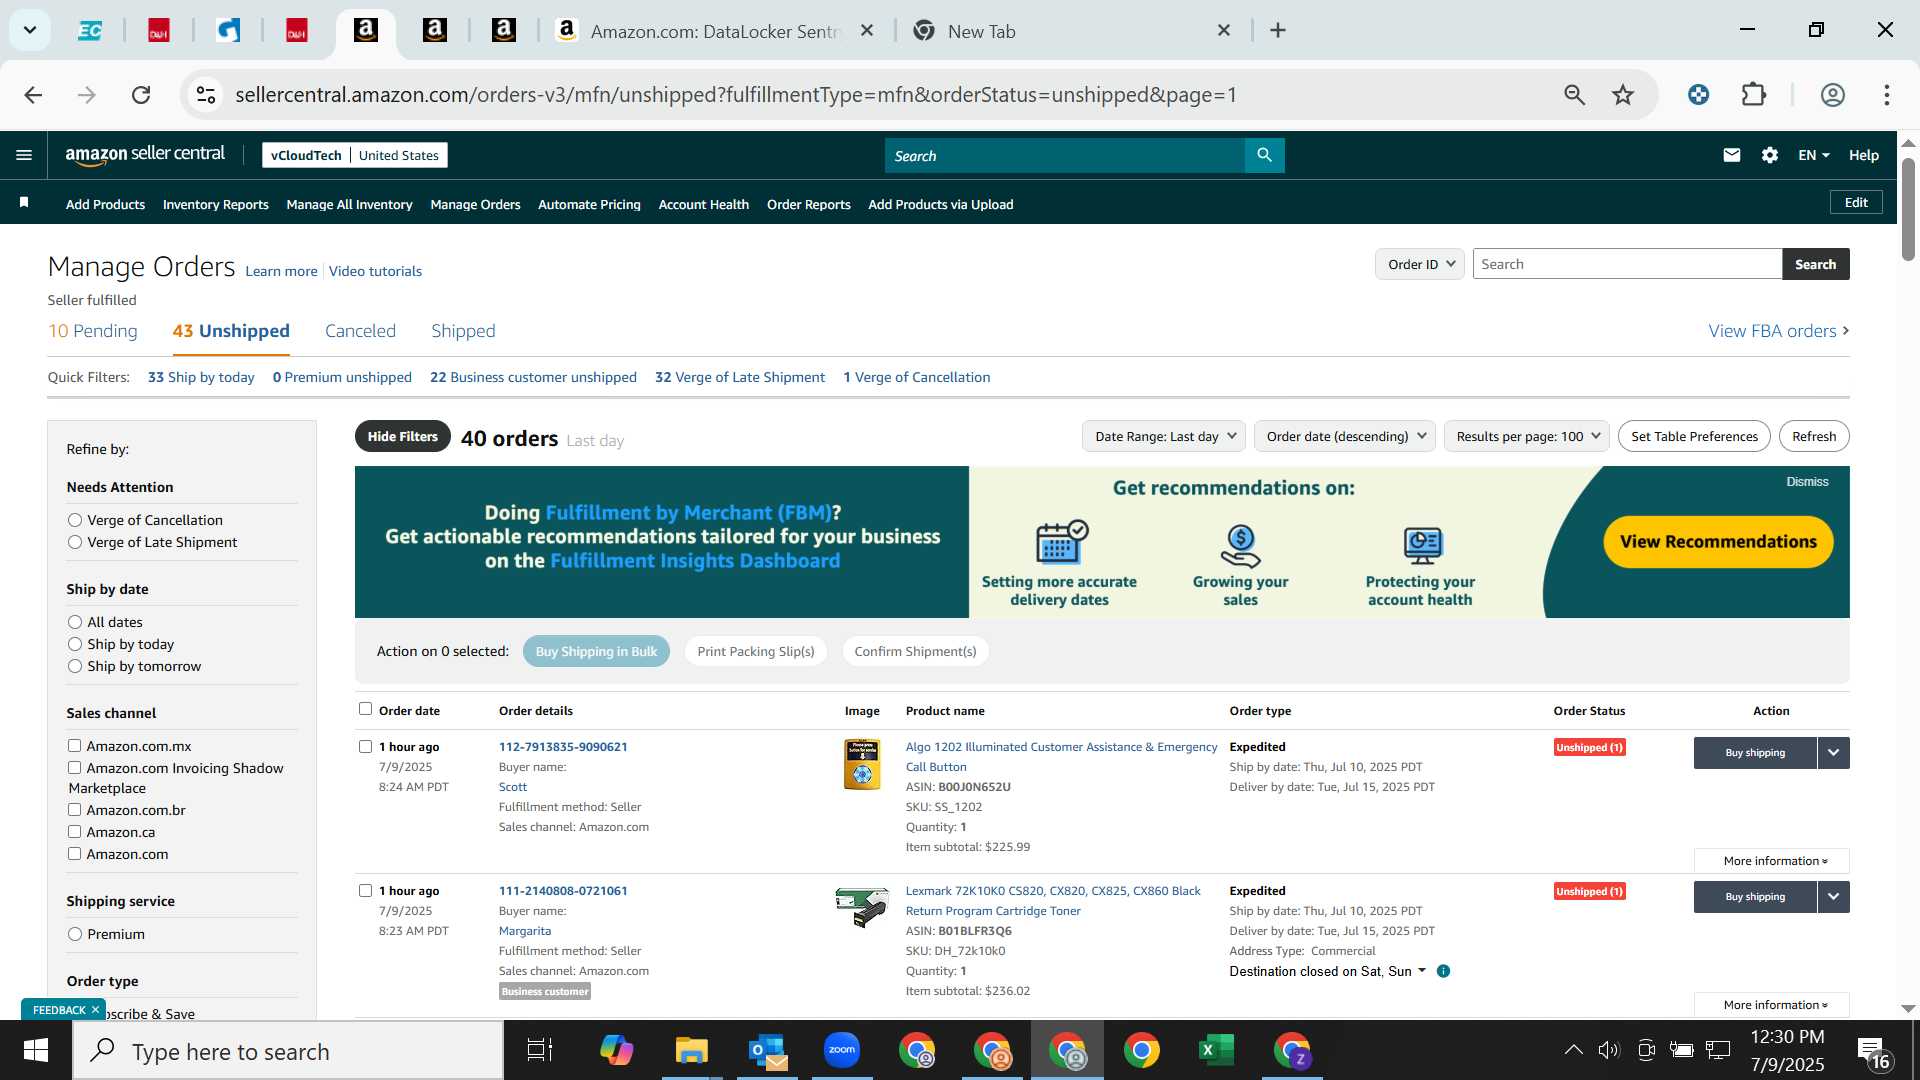The image size is (1920, 1080).
Task: Open the browser extensions puzzle icon
Action: [1754, 95]
